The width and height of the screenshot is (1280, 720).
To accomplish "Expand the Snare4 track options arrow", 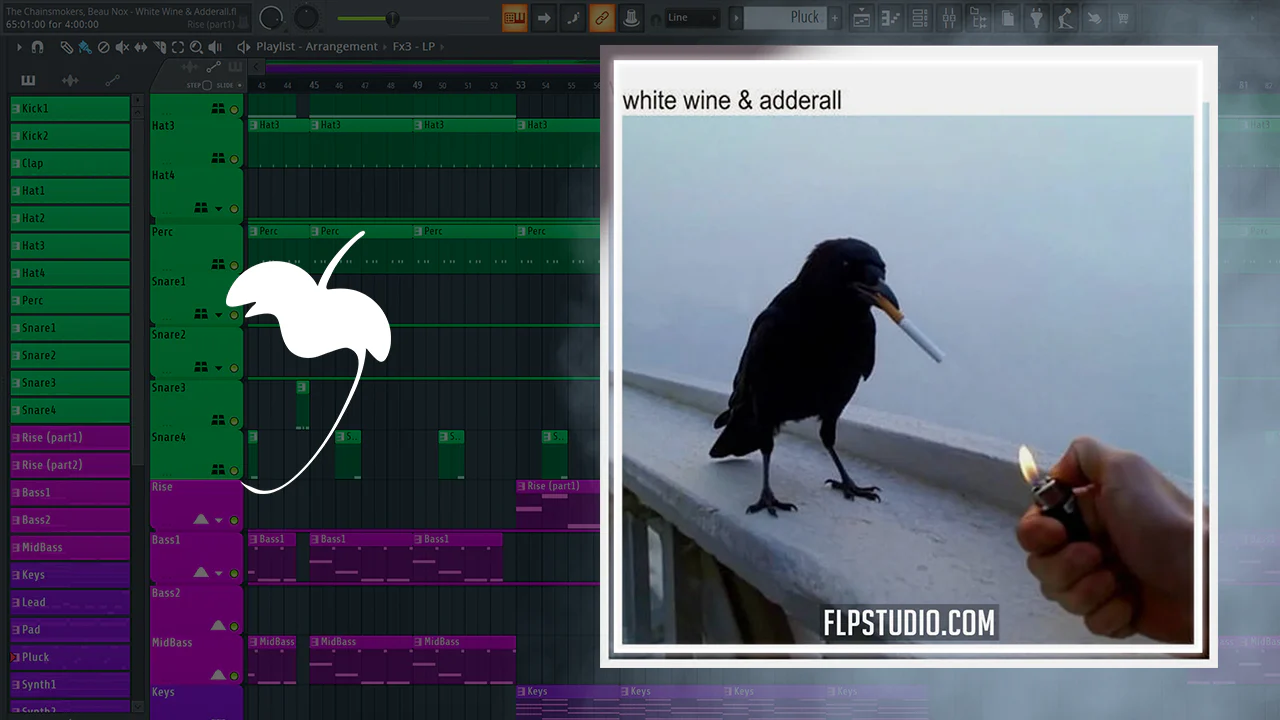I will tap(219, 469).
